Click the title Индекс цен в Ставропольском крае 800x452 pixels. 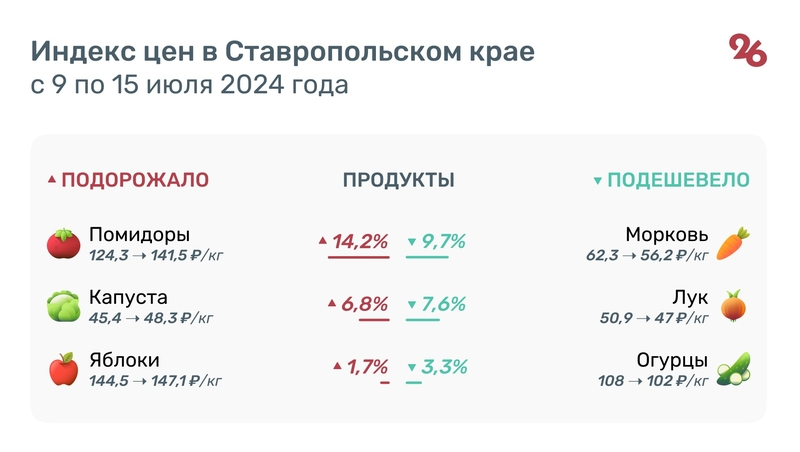[x=282, y=51]
